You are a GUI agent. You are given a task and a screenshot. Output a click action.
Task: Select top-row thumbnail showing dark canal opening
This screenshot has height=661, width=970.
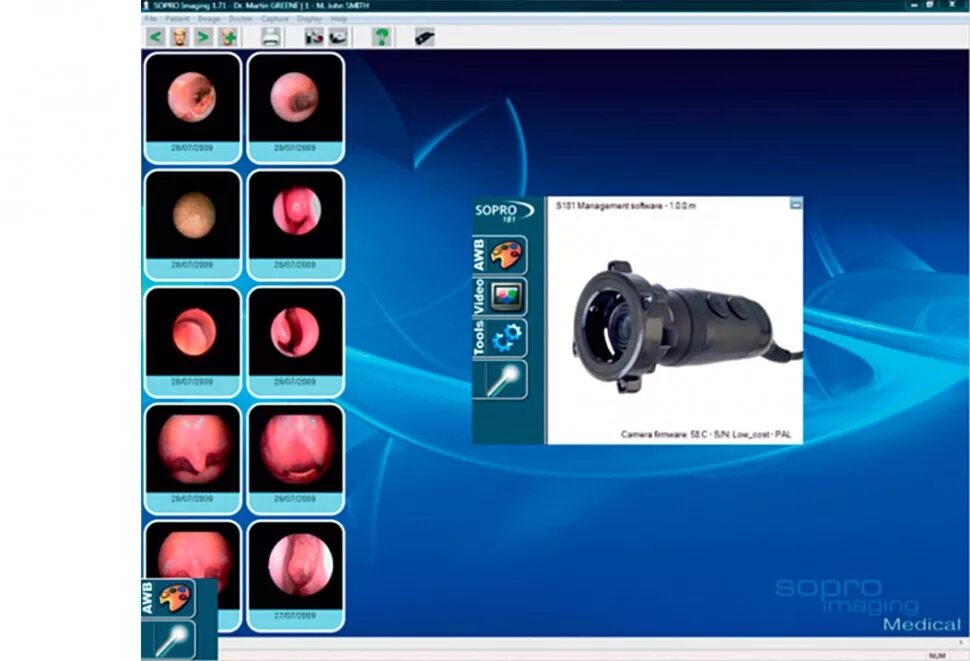point(192,108)
